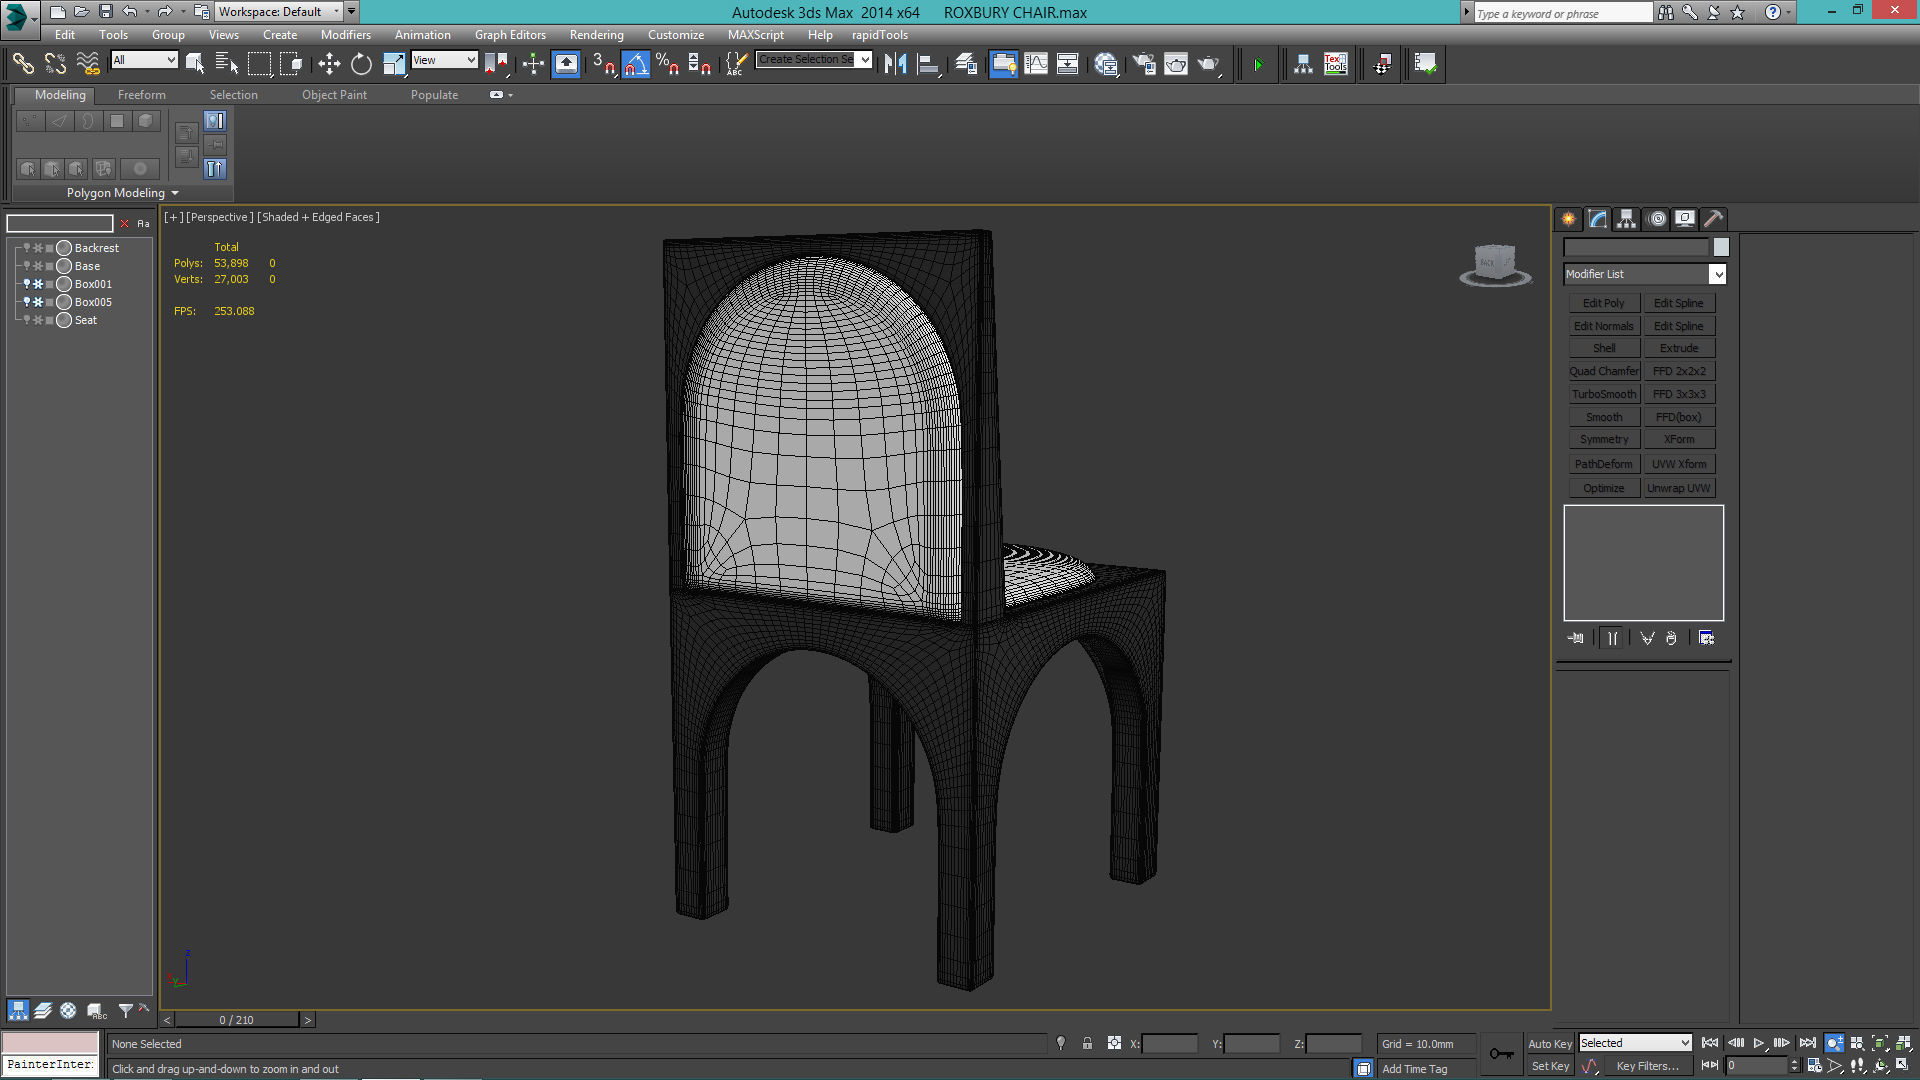Click the keyword search input field
This screenshot has width=1920, height=1080.
coord(1563,13)
